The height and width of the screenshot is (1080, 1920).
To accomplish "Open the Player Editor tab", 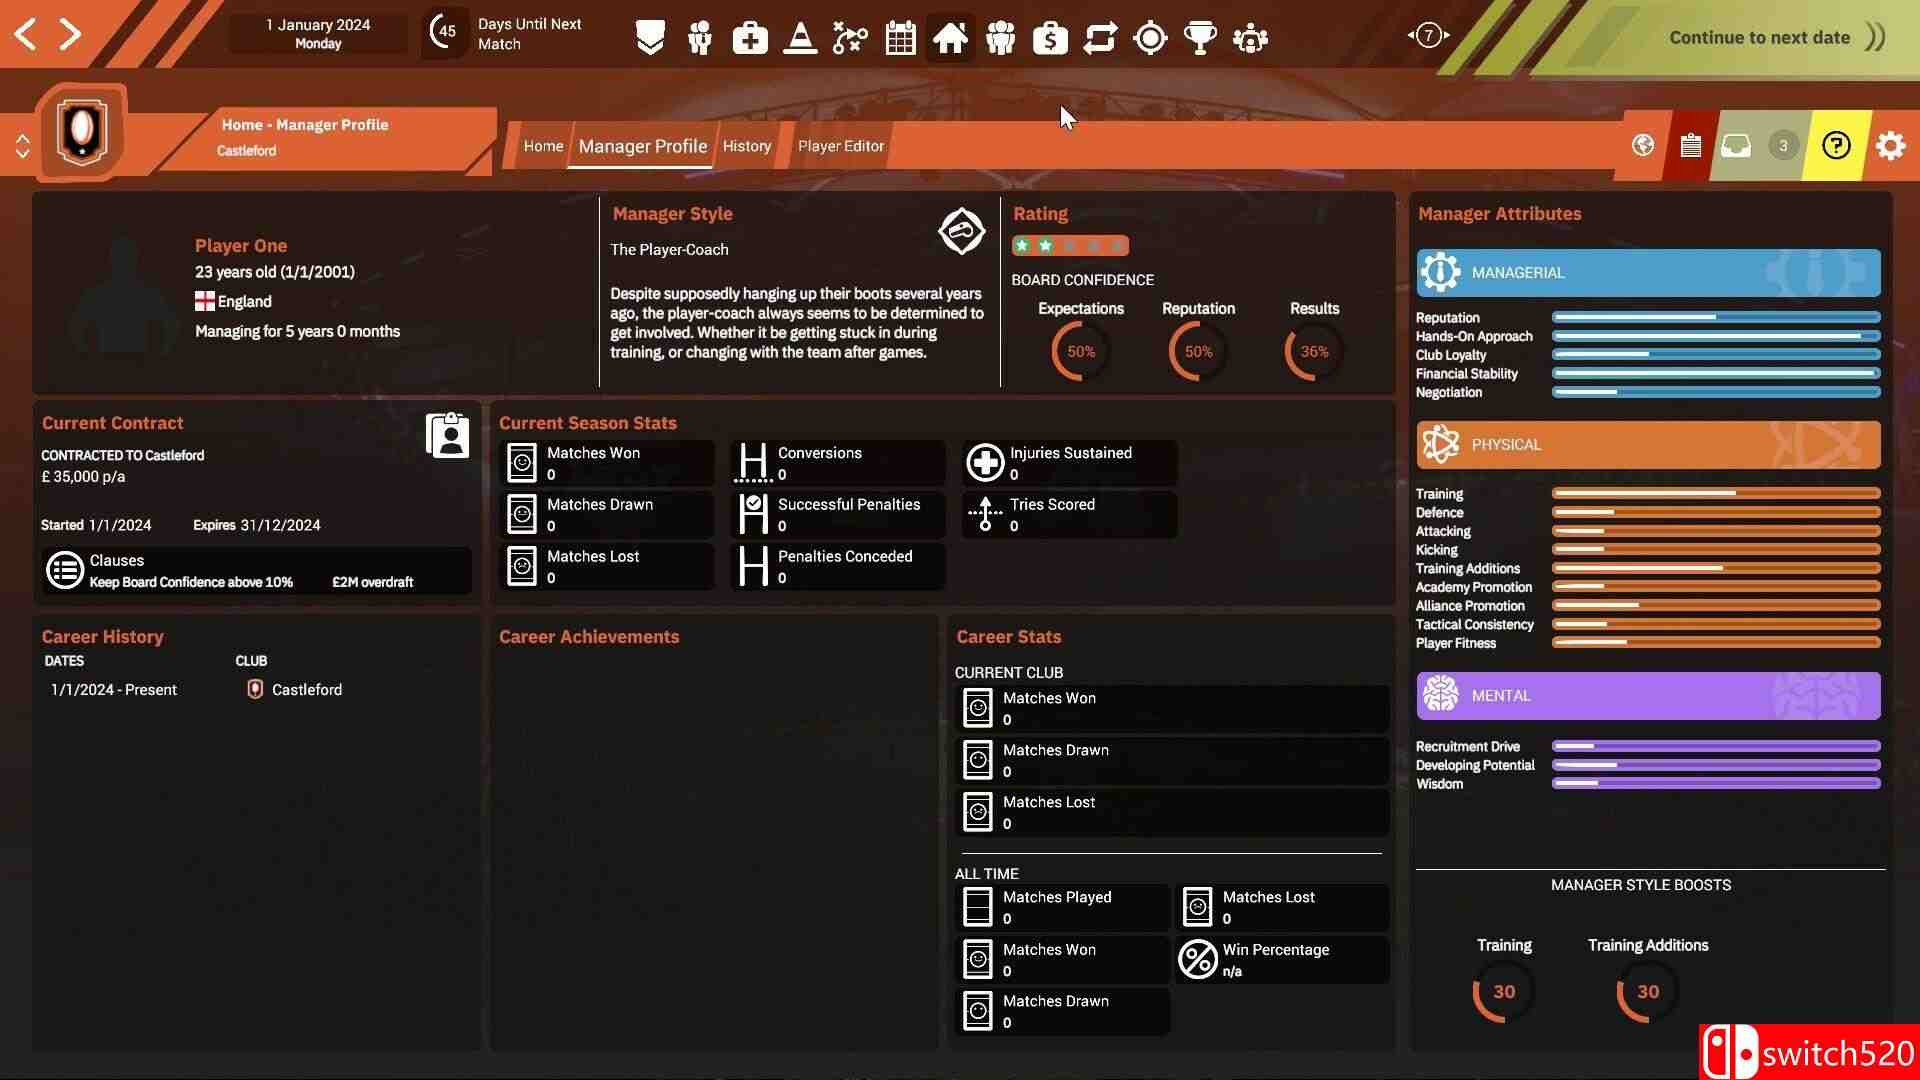I will pyautogui.click(x=840, y=146).
